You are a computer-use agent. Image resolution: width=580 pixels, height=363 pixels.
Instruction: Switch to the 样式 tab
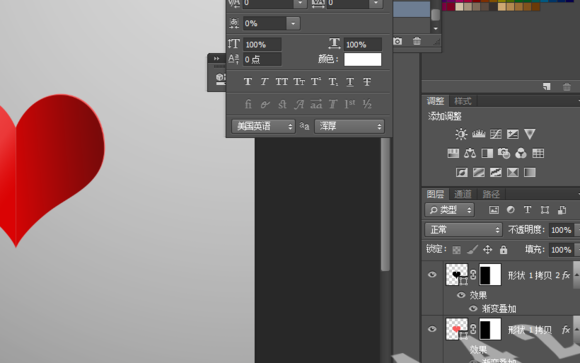click(462, 101)
